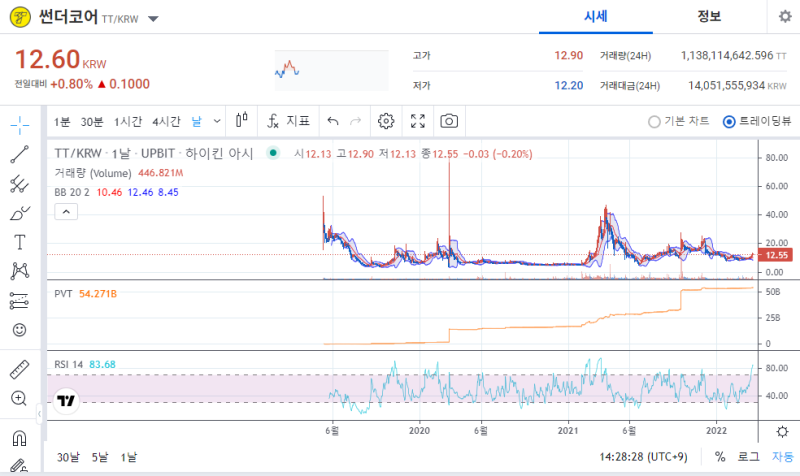The image size is (800, 476).
Task: Open the TT/KRW market selector dropdown arrow
Action: point(153,19)
